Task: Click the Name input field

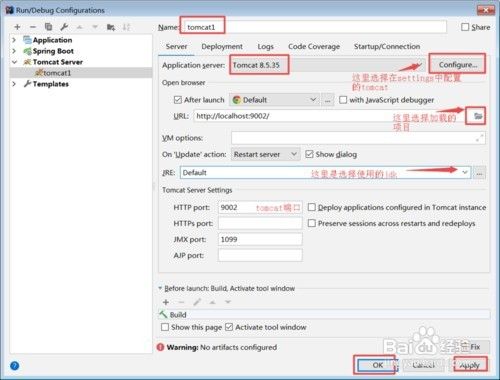Action: click(x=313, y=27)
